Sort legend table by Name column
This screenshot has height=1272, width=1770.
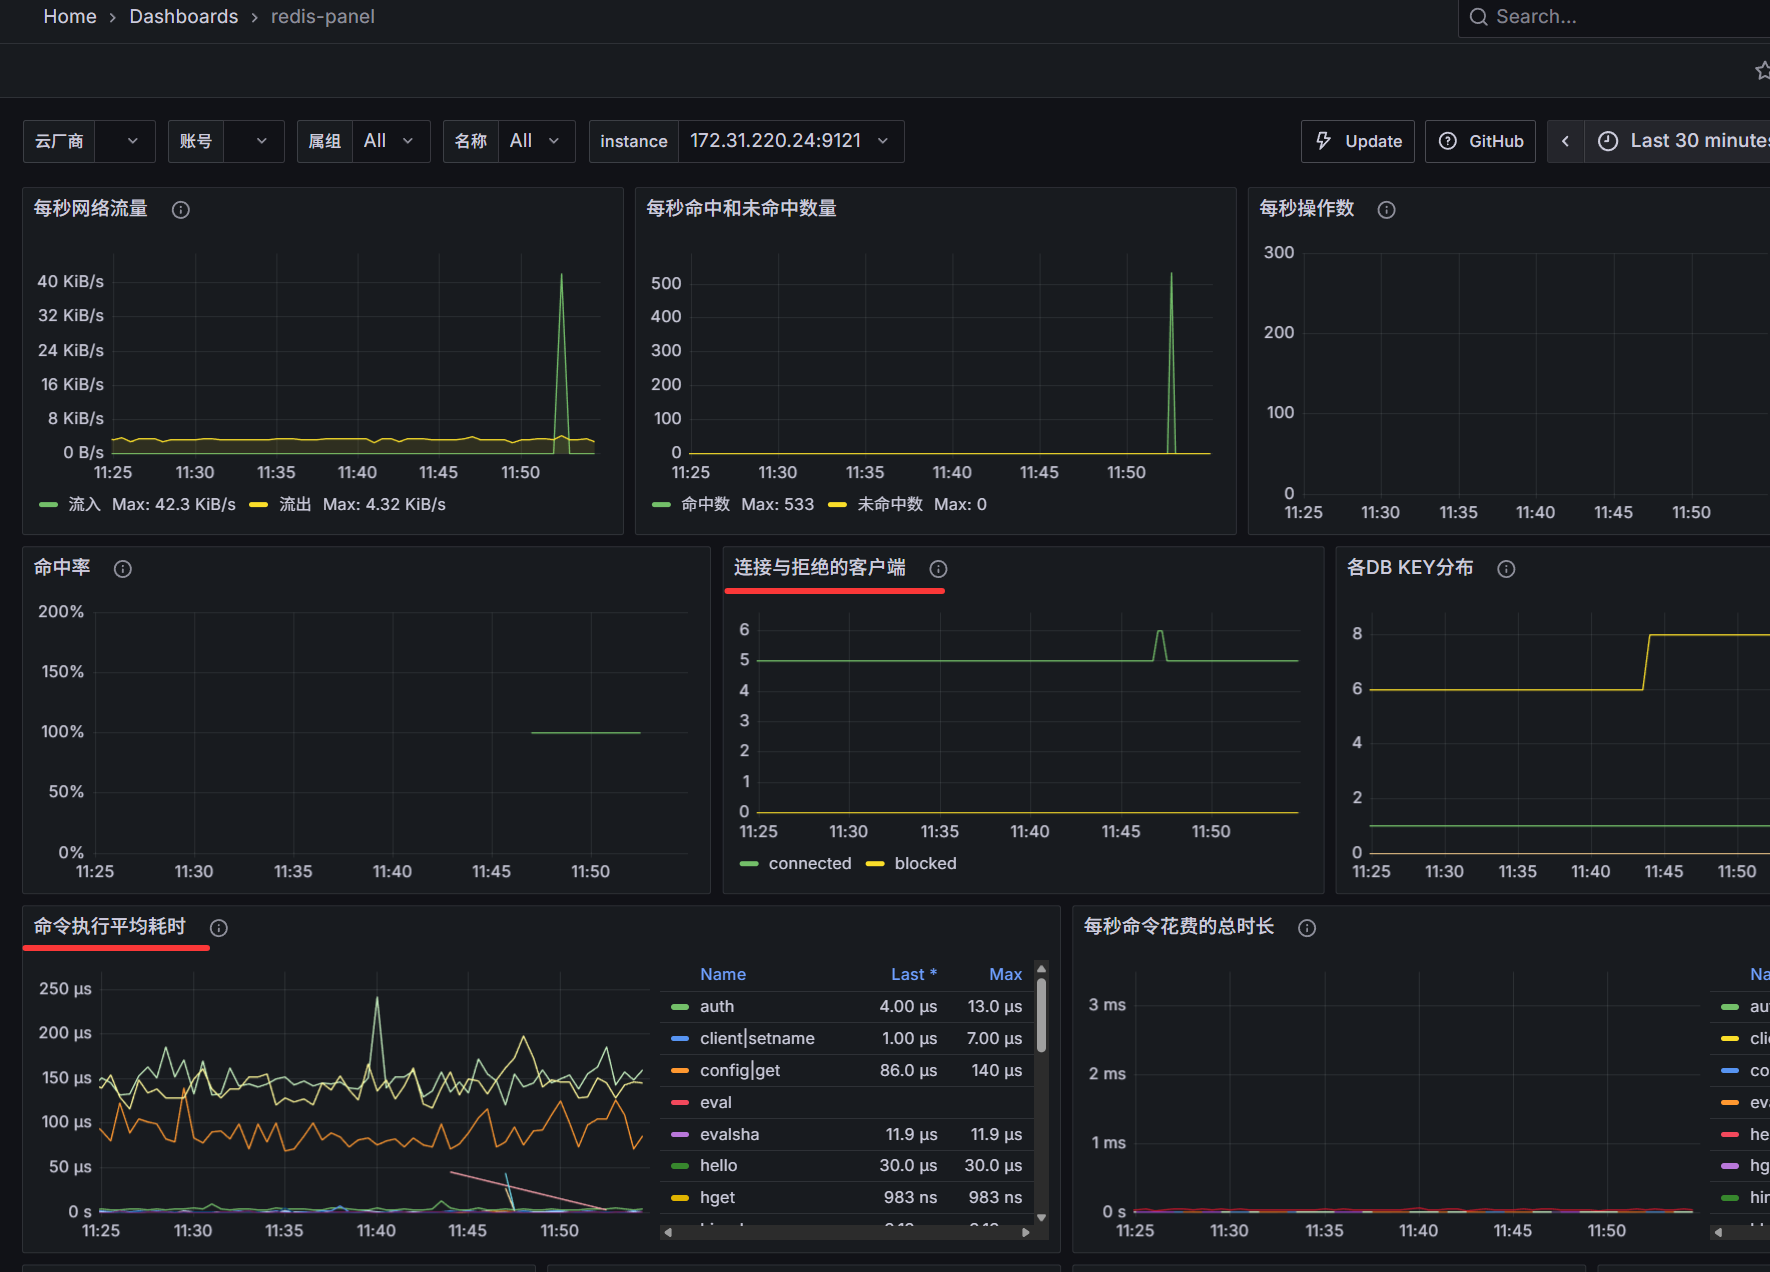[x=723, y=974]
